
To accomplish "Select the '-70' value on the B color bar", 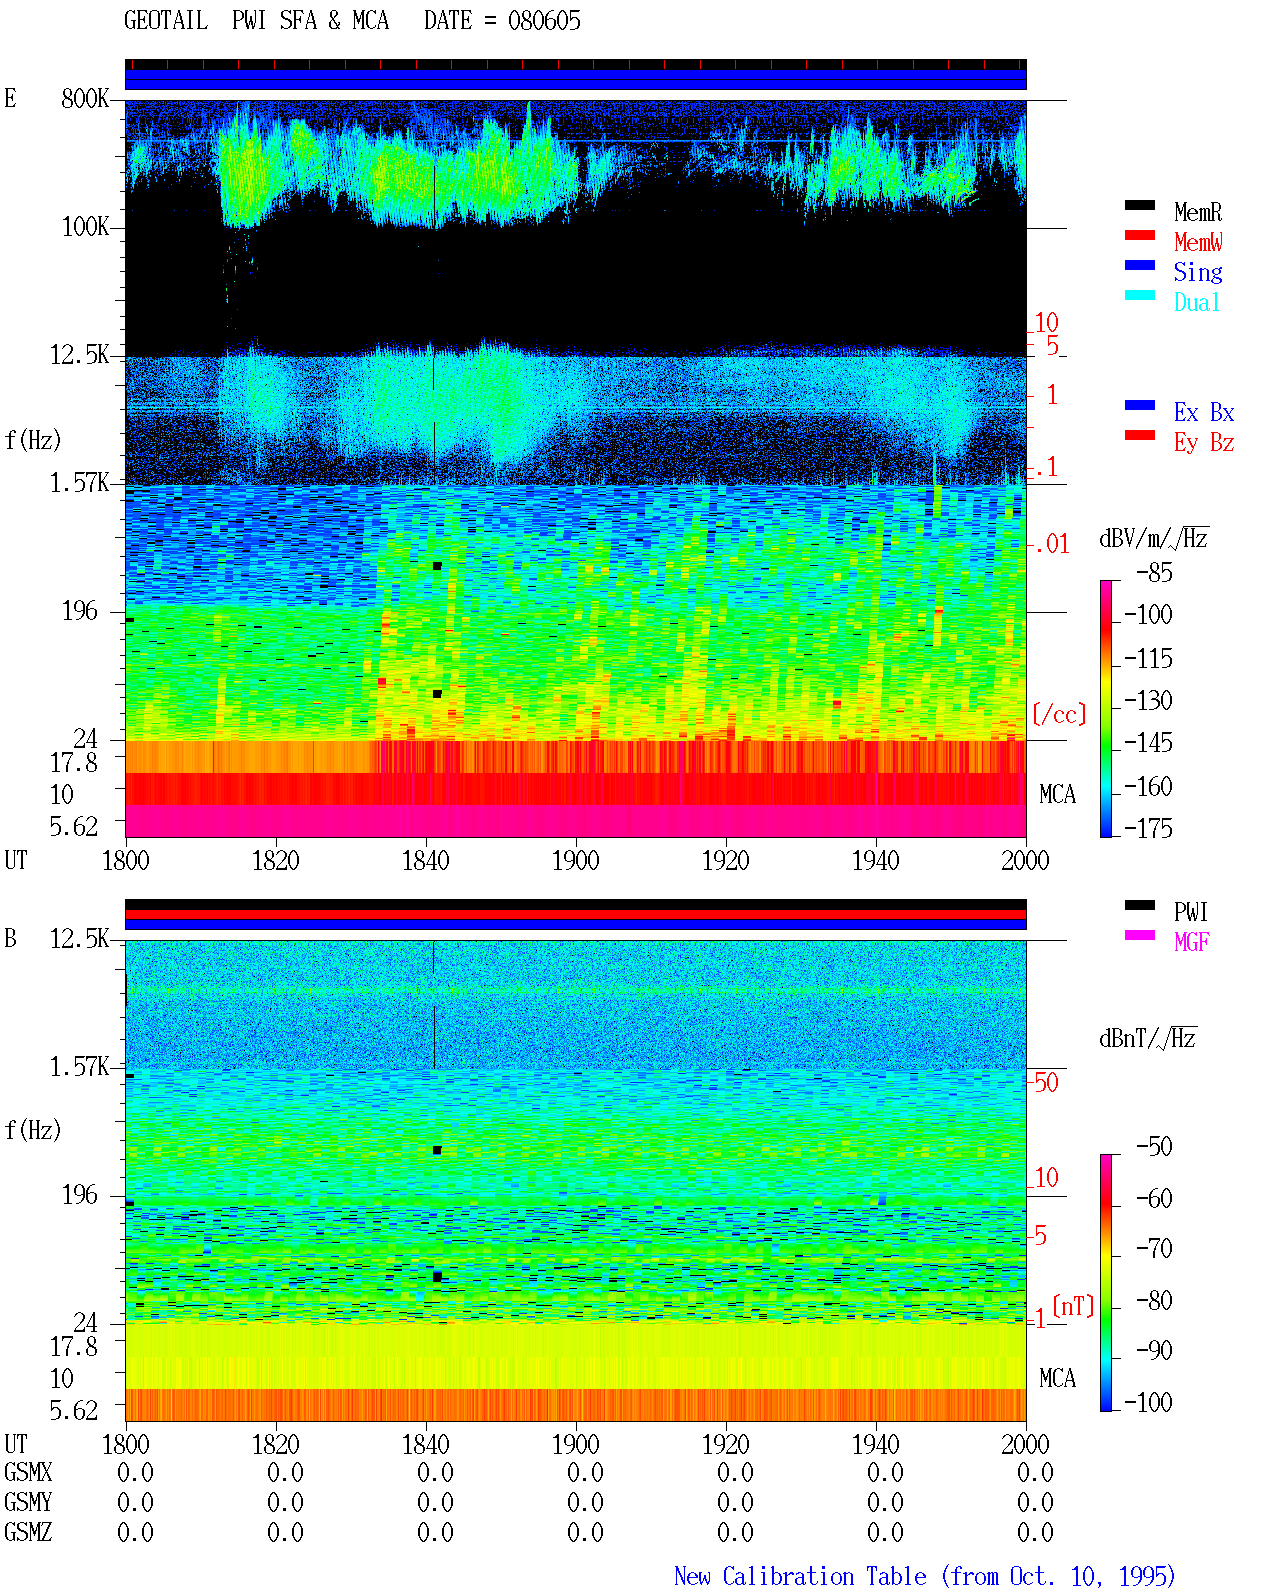I will (x=1154, y=1248).
